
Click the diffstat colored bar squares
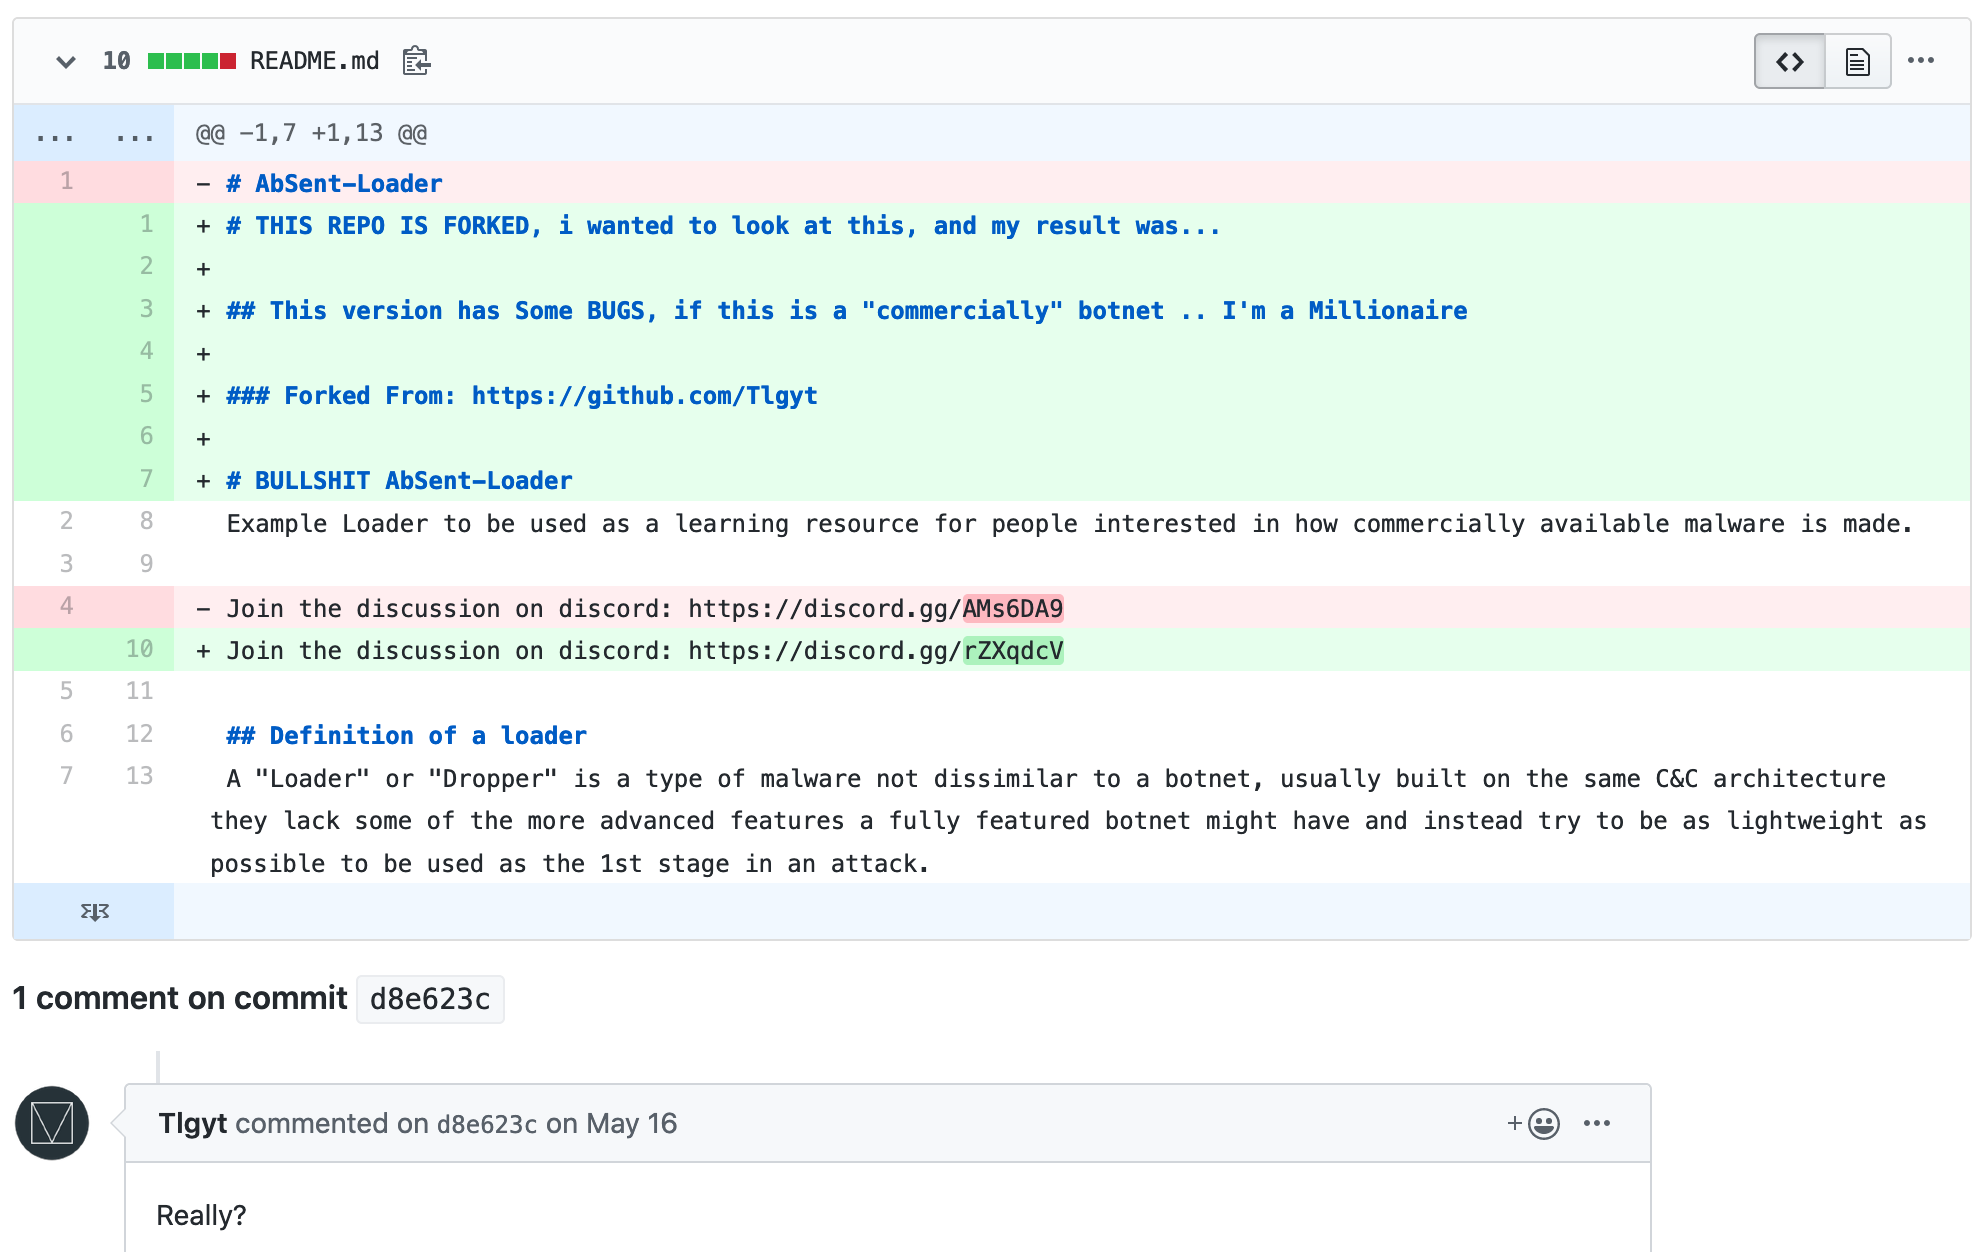click(x=191, y=62)
